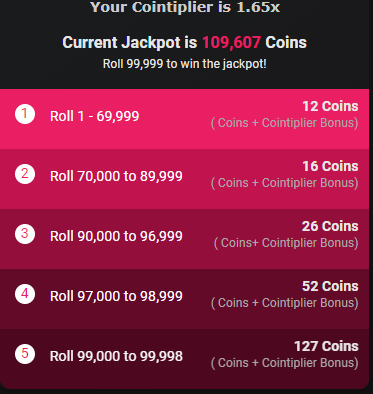Select the Roll 1 - 69,999 row text

tap(95, 116)
